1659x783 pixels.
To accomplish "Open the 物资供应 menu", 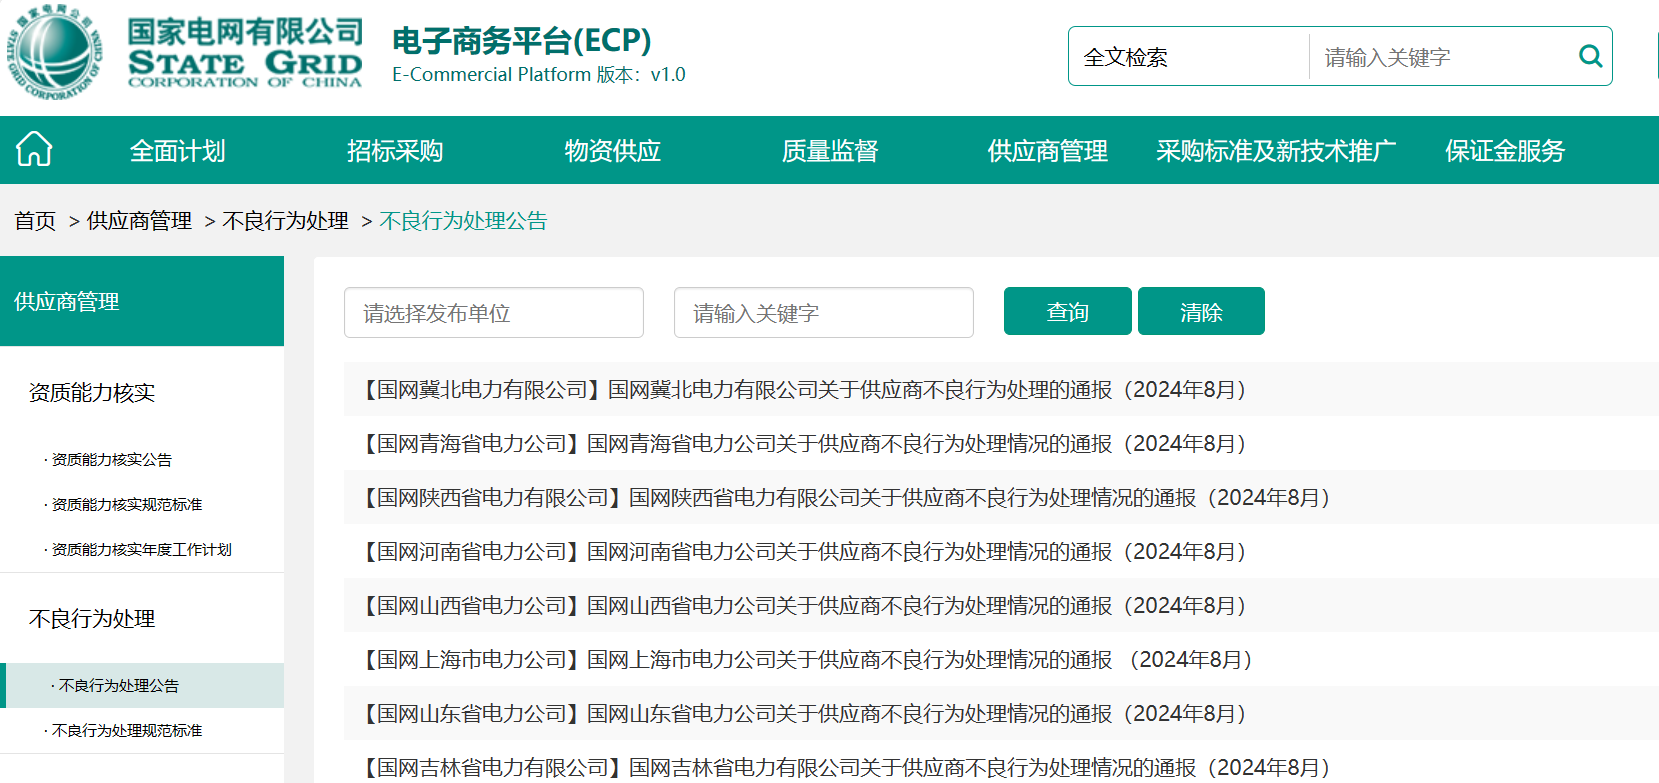I will click(613, 151).
